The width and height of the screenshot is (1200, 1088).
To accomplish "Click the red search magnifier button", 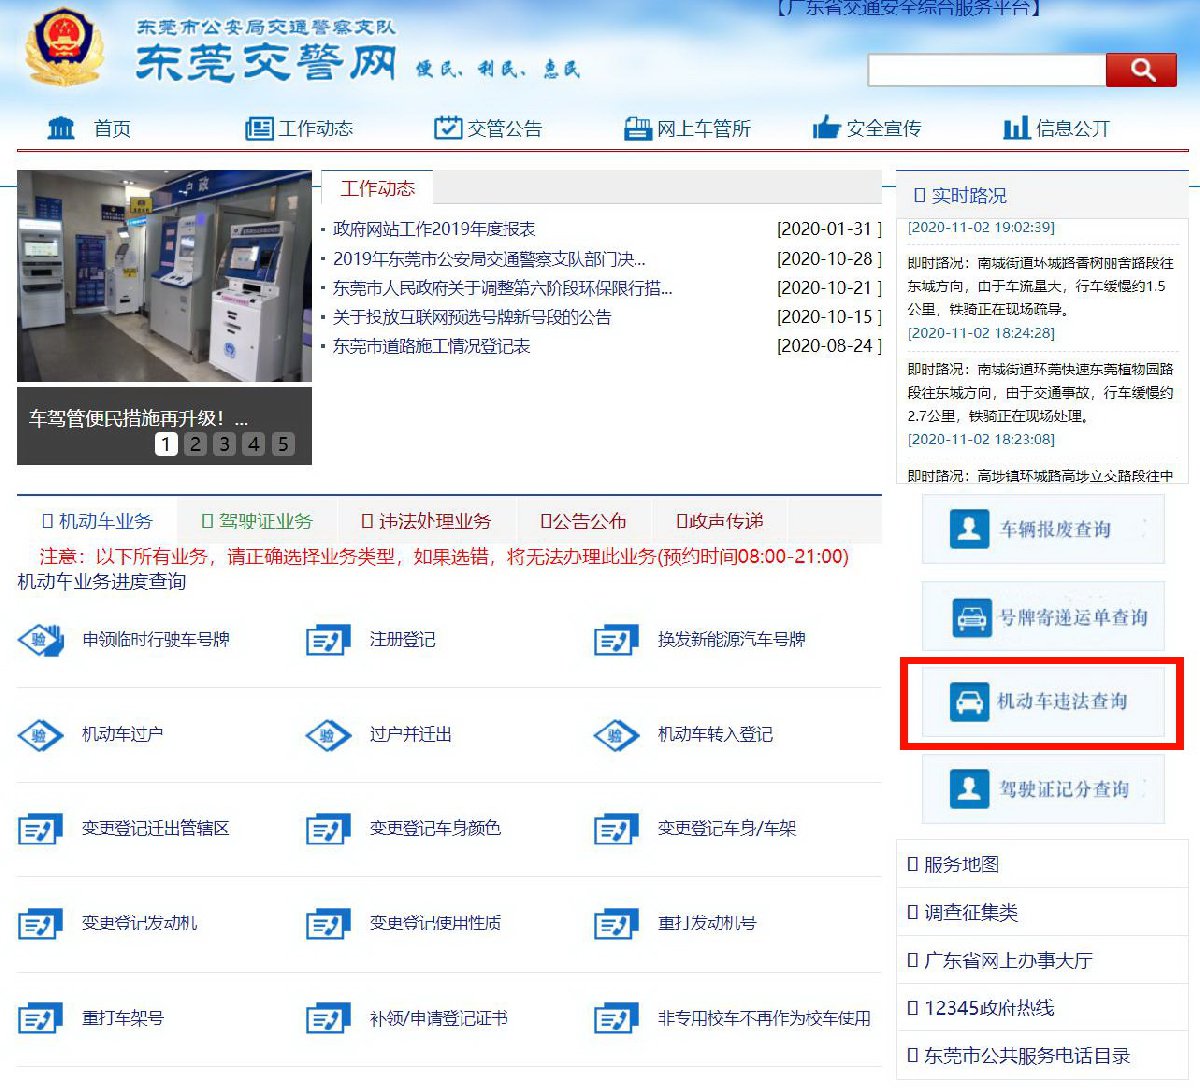I will (1141, 70).
